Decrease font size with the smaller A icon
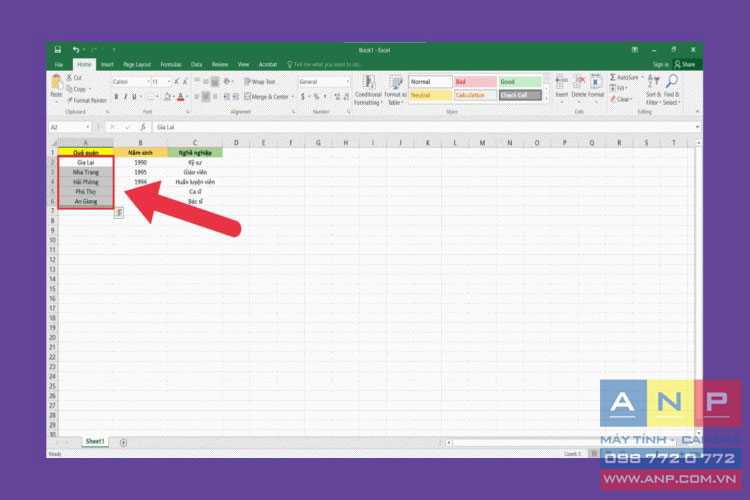750x500 pixels. pos(185,82)
